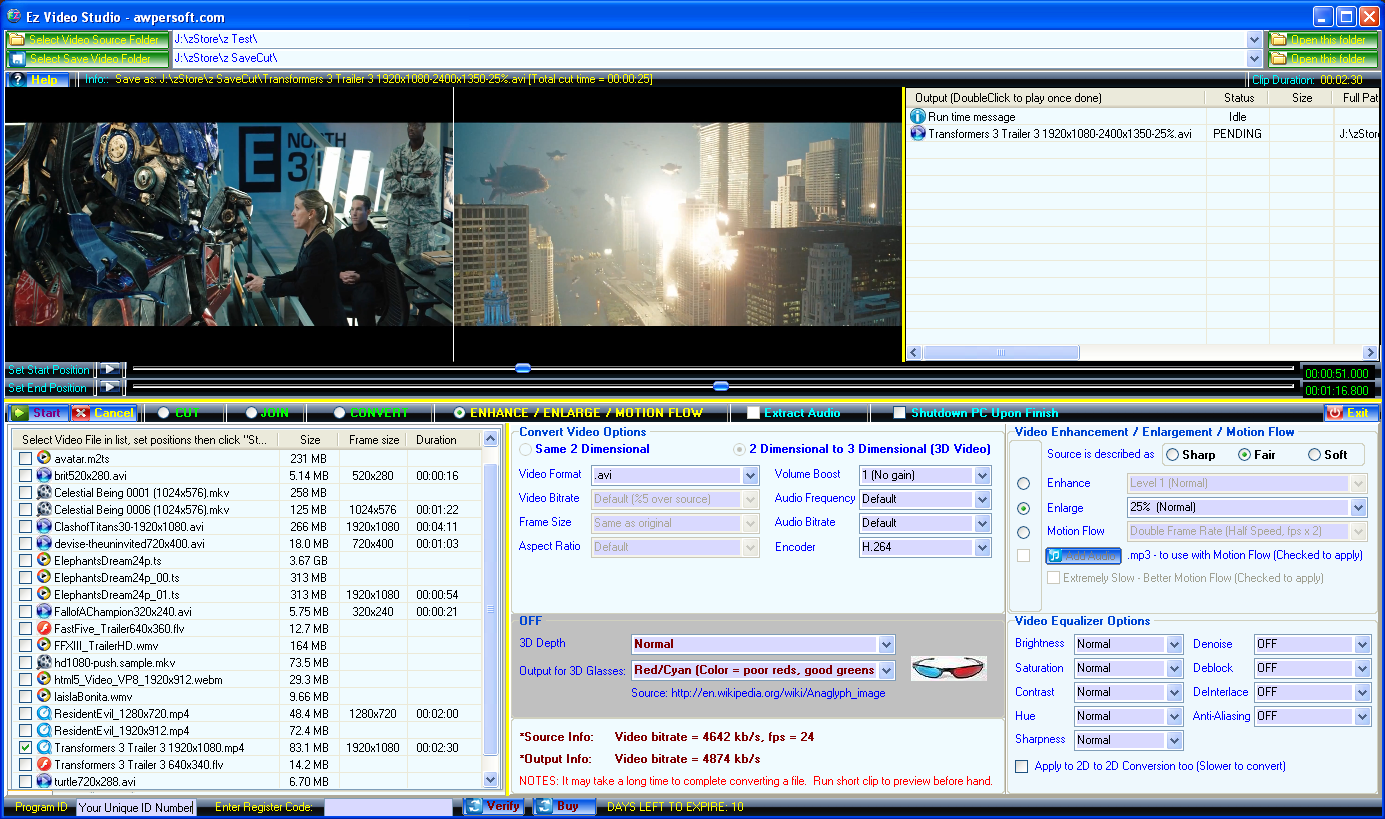The image size is (1385, 819).
Task: Select the Sharp source description radio button
Action: point(1172,455)
